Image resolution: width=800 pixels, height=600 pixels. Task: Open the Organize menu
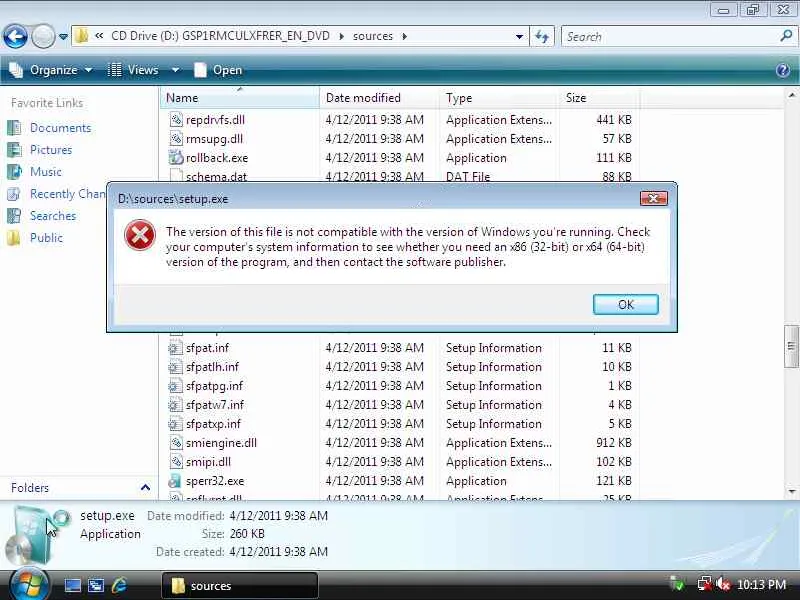click(x=51, y=70)
